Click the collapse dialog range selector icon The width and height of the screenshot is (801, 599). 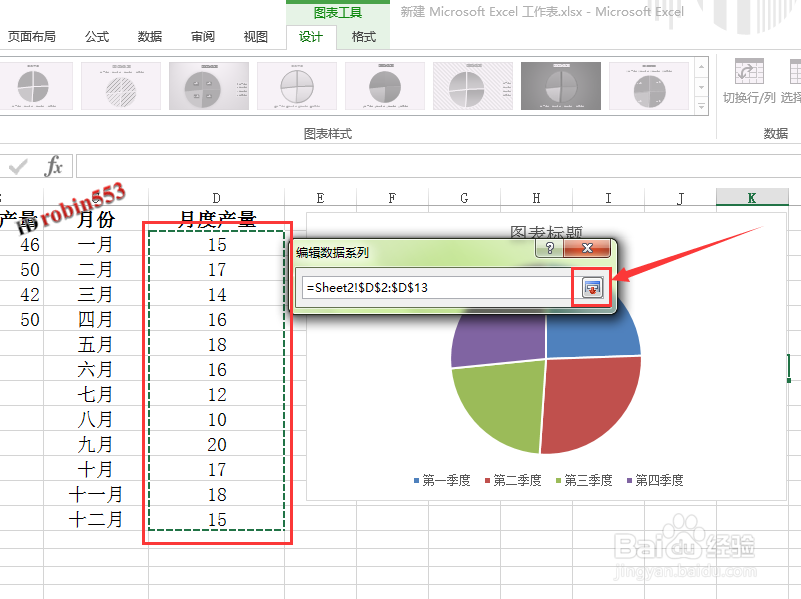[x=592, y=287]
